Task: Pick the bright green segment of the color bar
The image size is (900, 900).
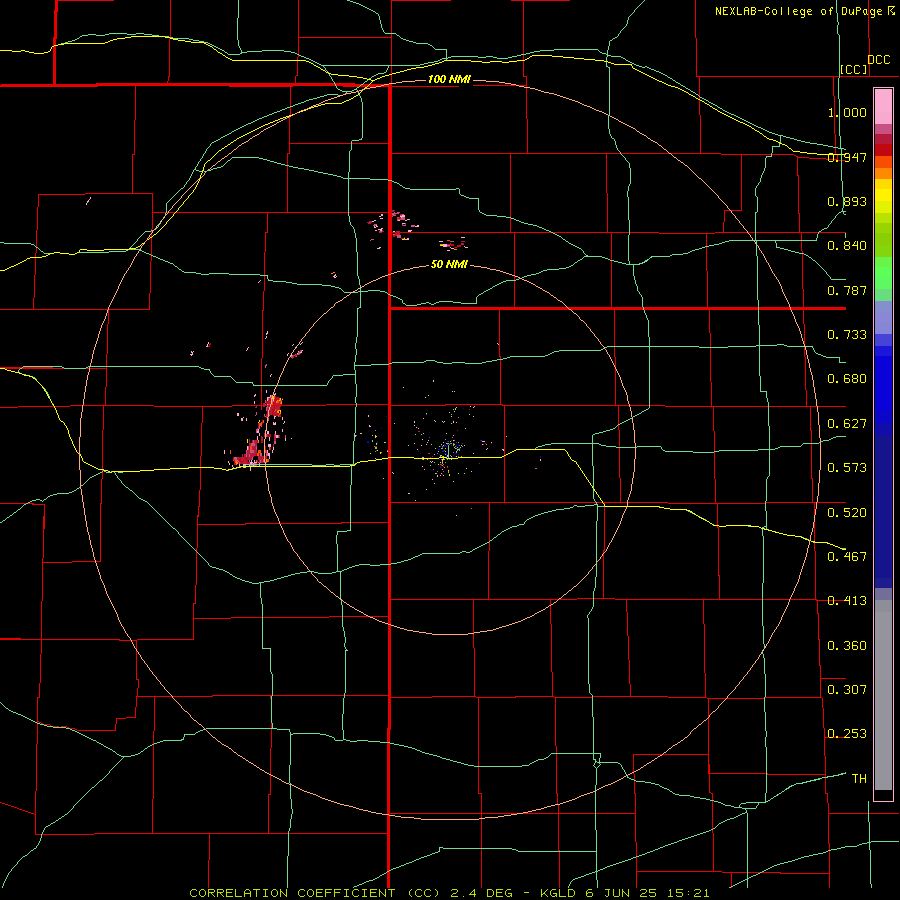Action: tap(883, 273)
